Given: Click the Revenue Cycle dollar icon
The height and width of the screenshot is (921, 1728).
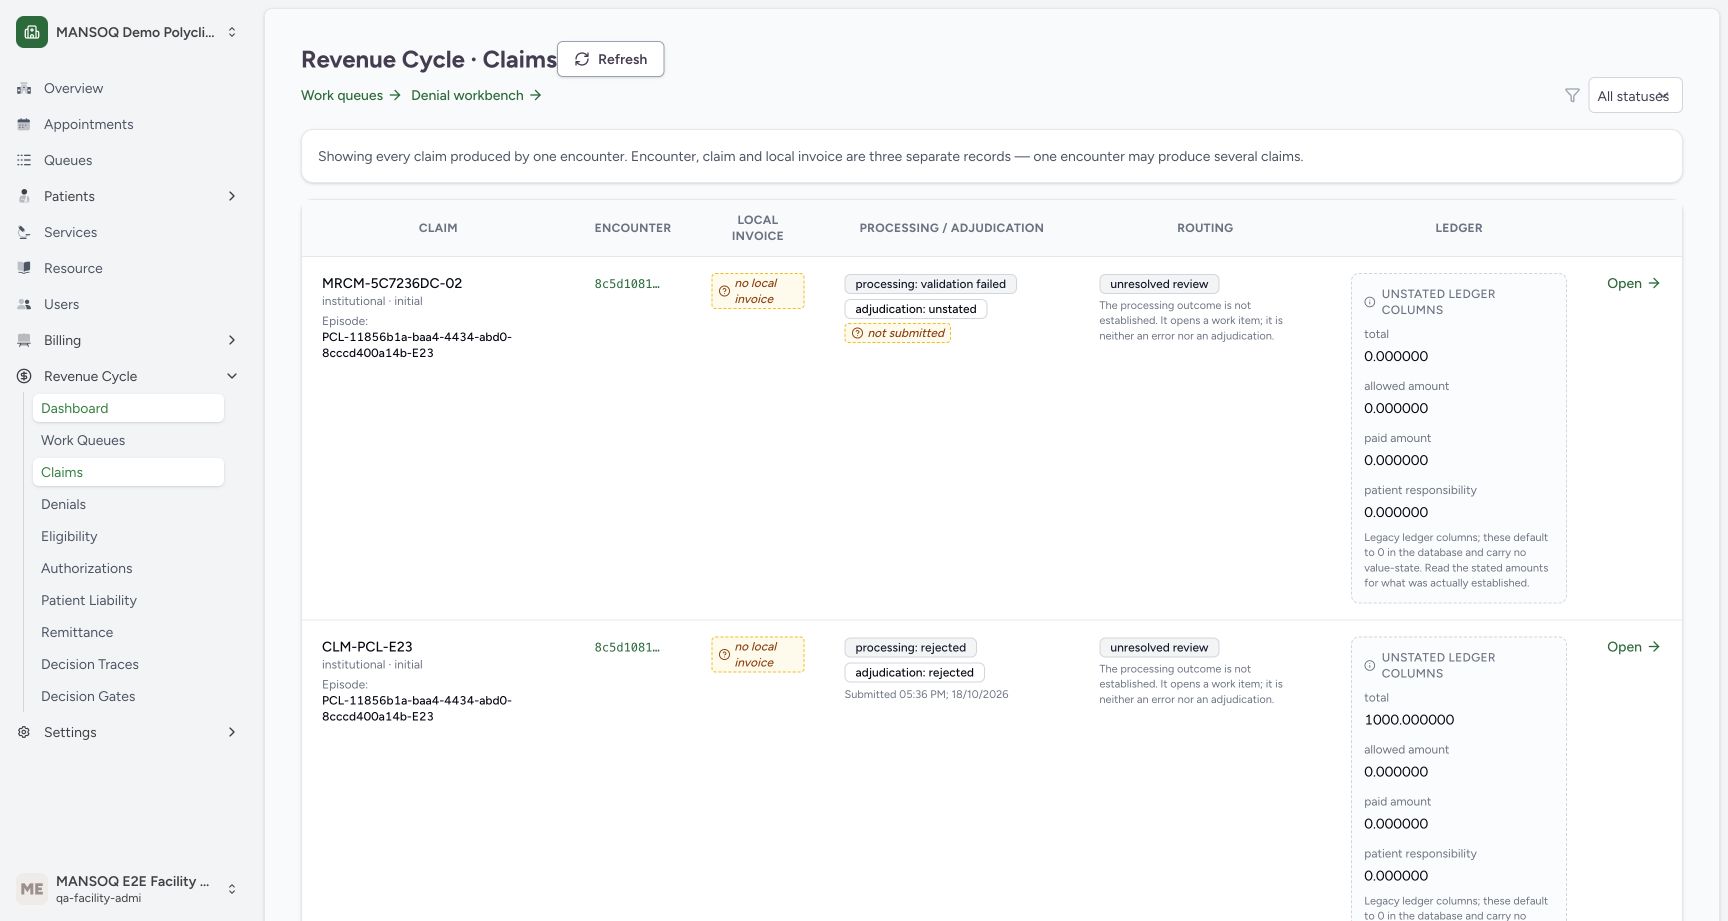Looking at the screenshot, I should point(24,377).
